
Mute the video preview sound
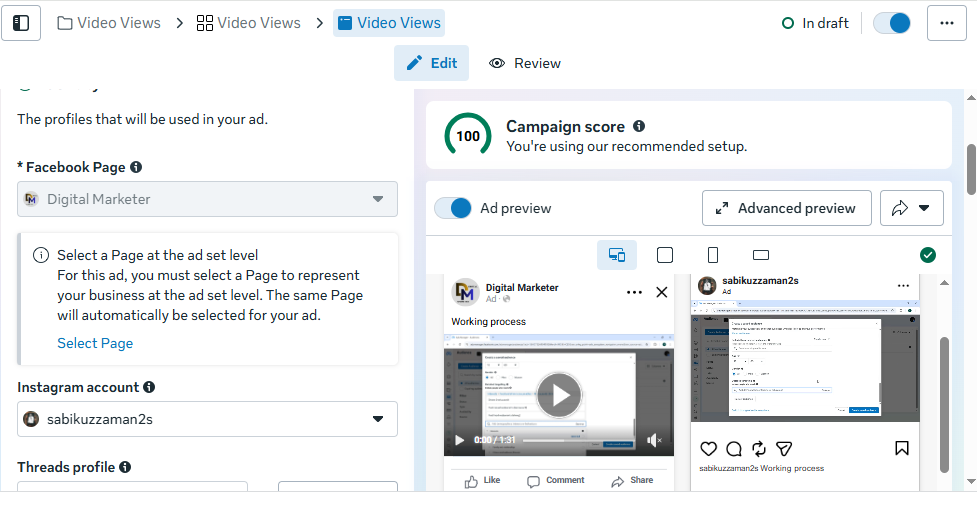(654, 440)
